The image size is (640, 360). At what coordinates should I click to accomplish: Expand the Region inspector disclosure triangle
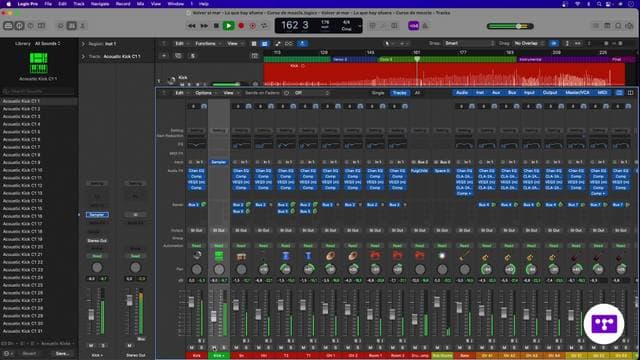[83, 44]
